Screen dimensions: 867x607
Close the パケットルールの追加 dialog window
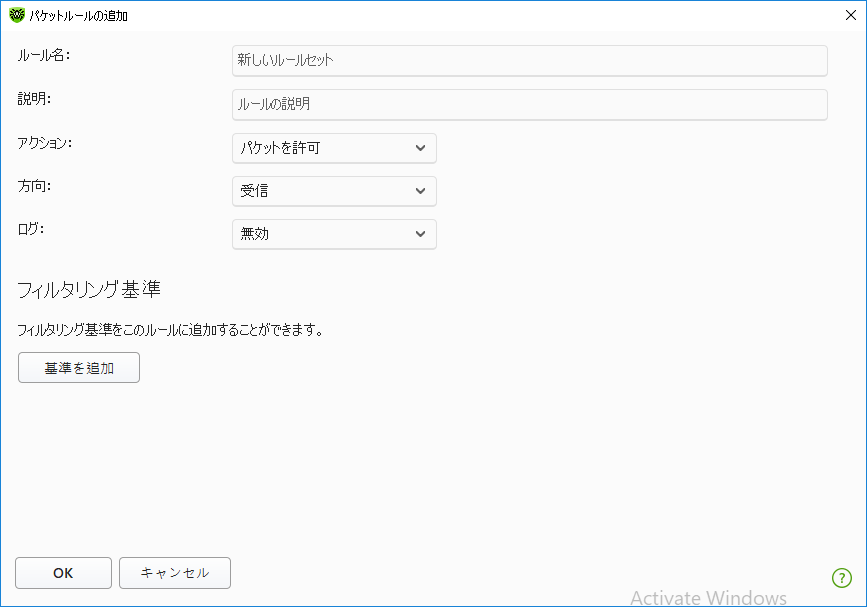[x=850, y=16]
